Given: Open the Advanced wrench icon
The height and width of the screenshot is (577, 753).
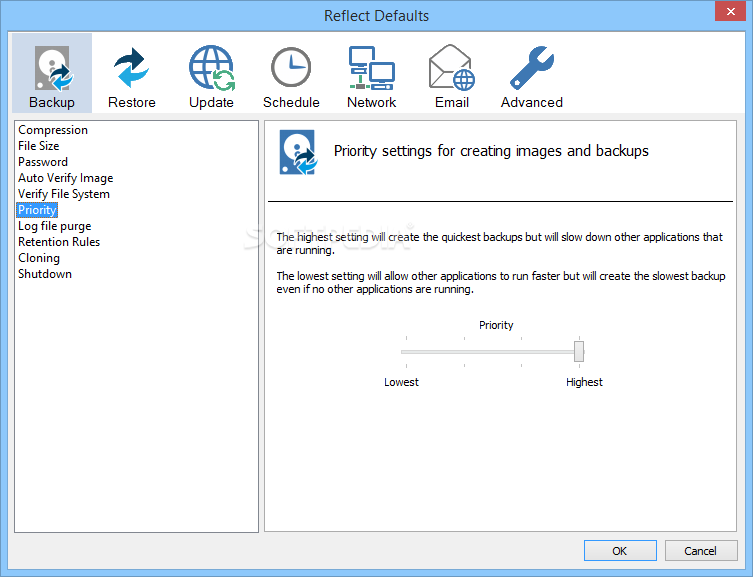Looking at the screenshot, I should (x=532, y=68).
